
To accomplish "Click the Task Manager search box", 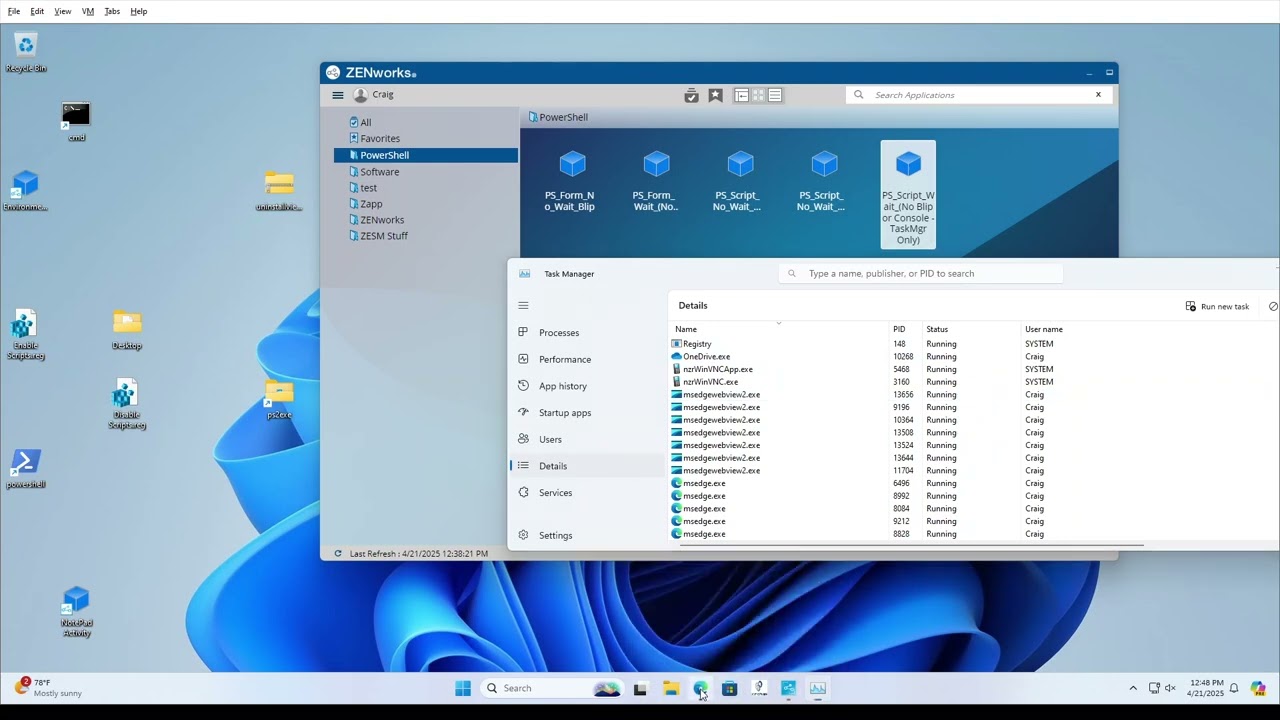I will [x=921, y=273].
